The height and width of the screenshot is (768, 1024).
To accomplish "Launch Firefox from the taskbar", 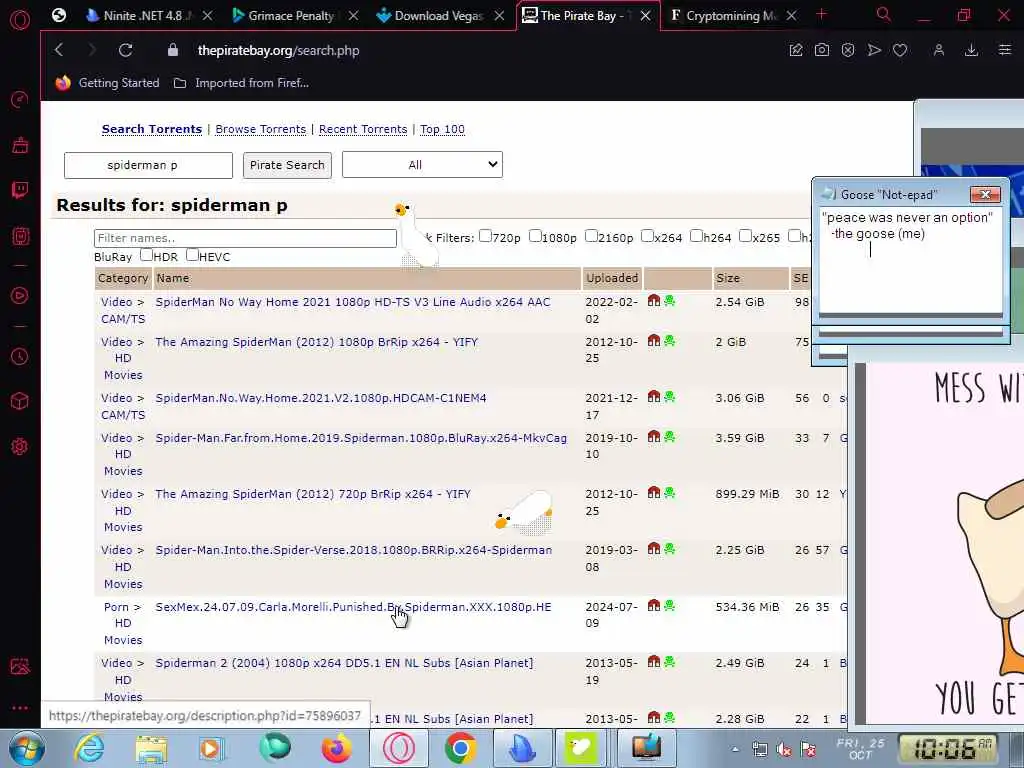I will [336, 748].
